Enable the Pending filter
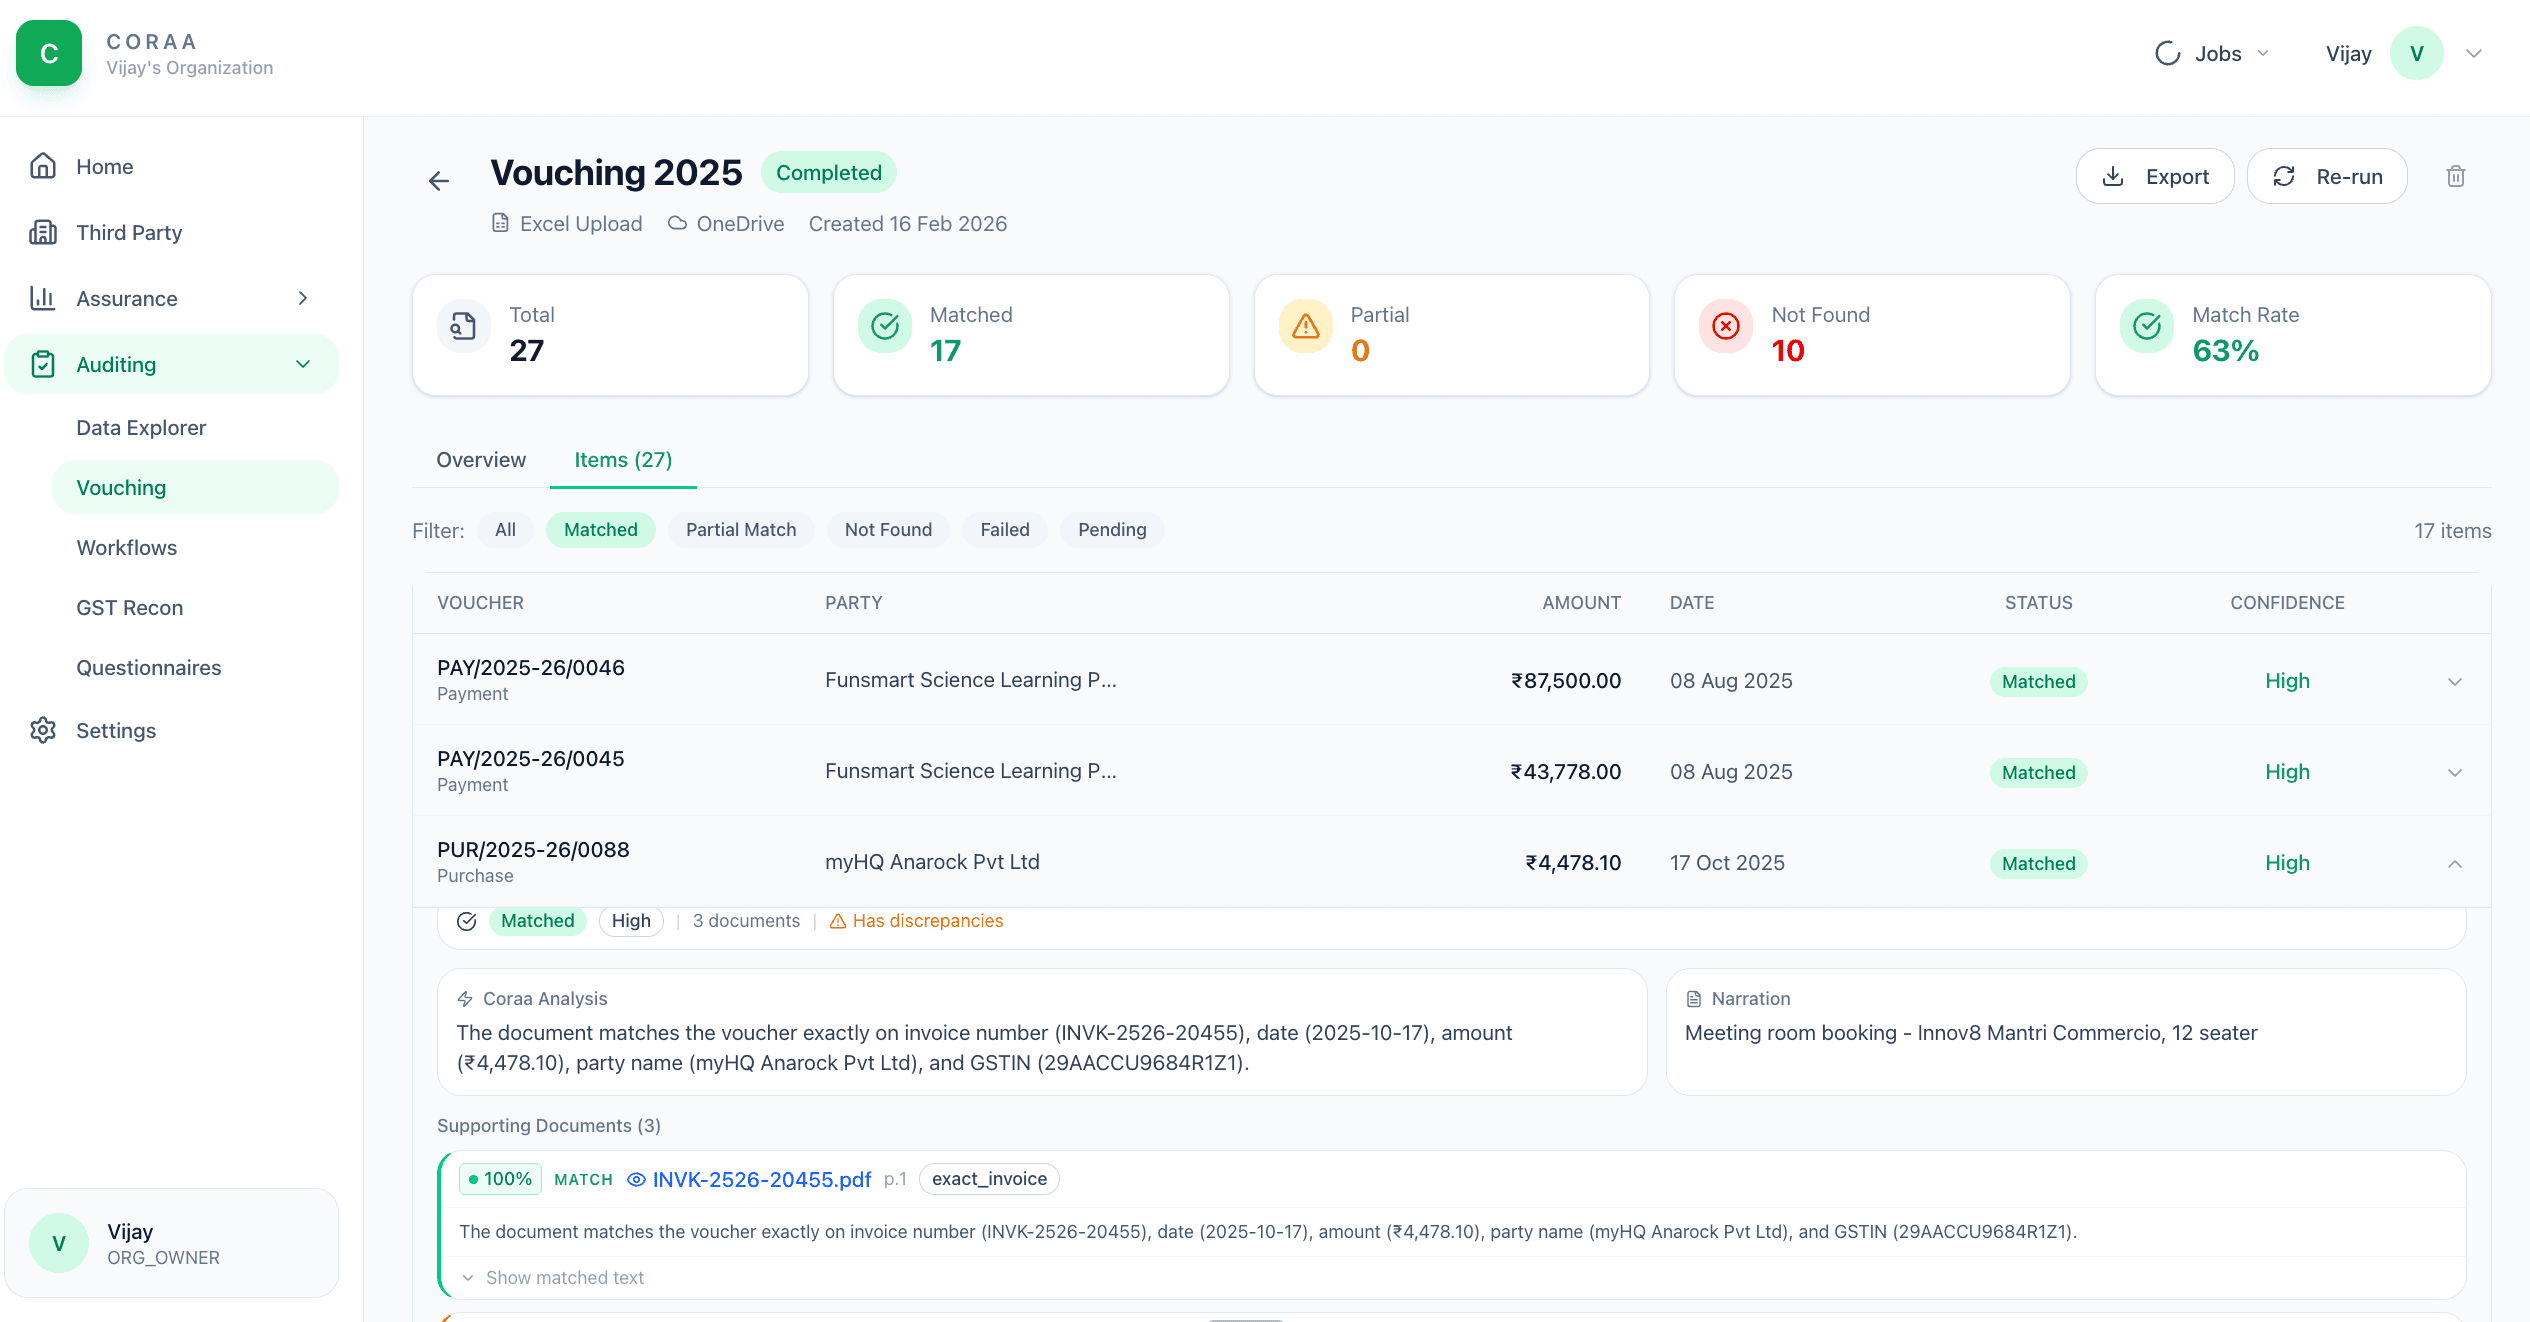 (1111, 529)
